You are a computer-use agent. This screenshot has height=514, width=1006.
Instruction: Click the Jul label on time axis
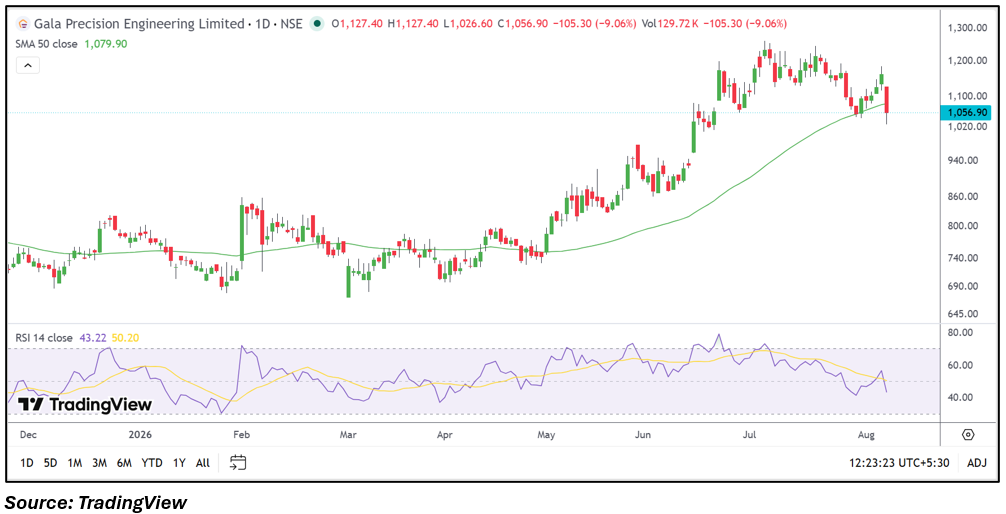point(748,434)
